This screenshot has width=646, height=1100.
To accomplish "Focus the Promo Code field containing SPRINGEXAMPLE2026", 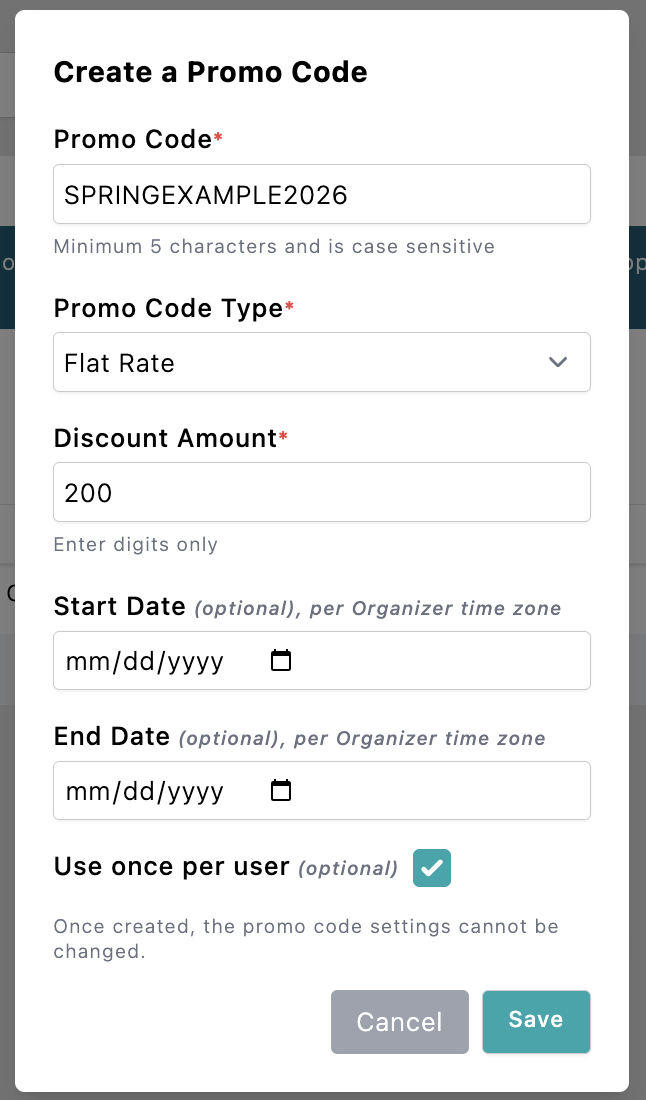I will 321,194.
